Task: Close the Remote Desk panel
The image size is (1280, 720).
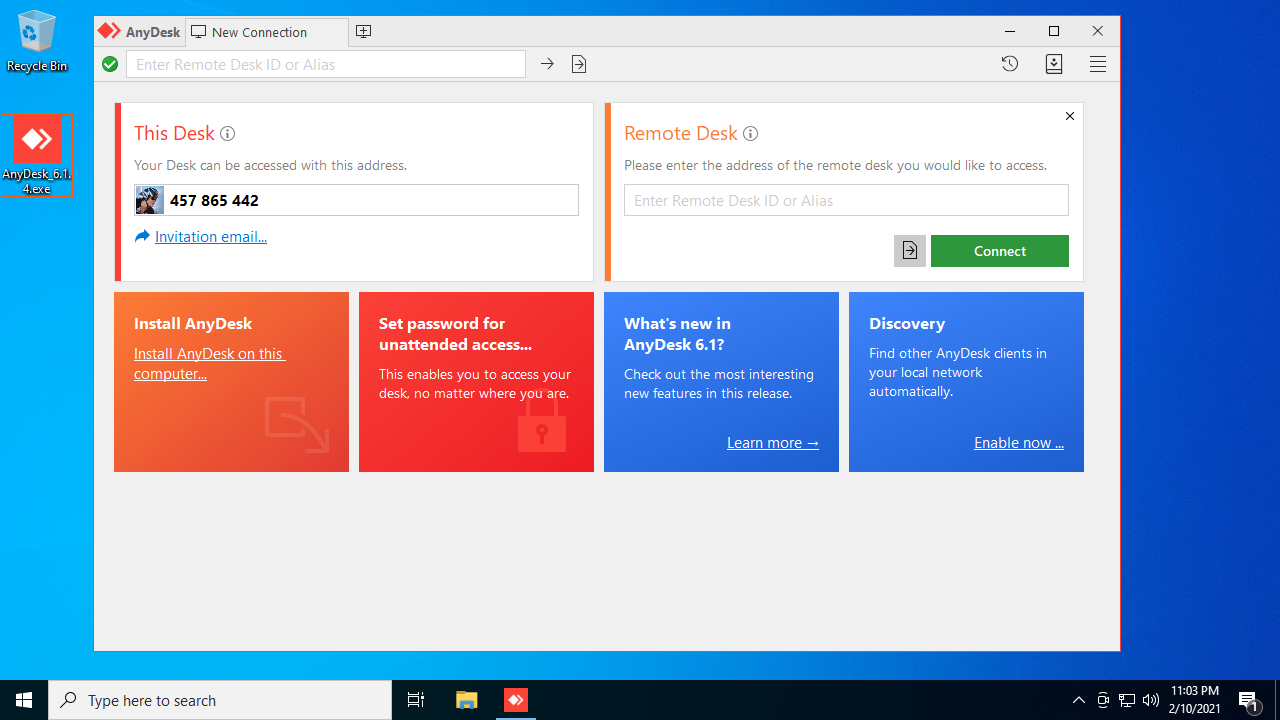Action: (x=1070, y=116)
